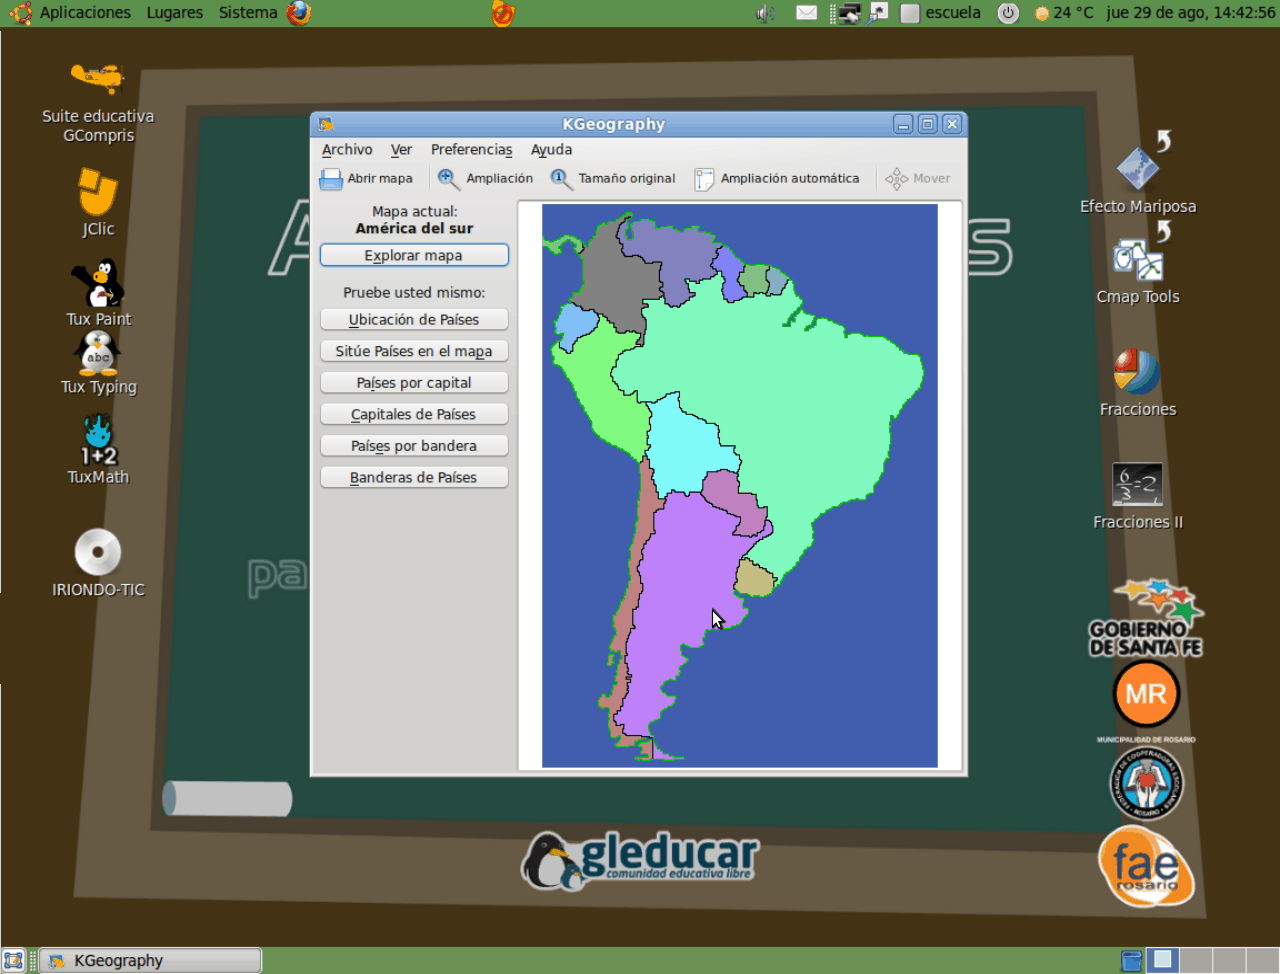
Task: Activate Ampliación automática in toolbar
Action: [777, 179]
